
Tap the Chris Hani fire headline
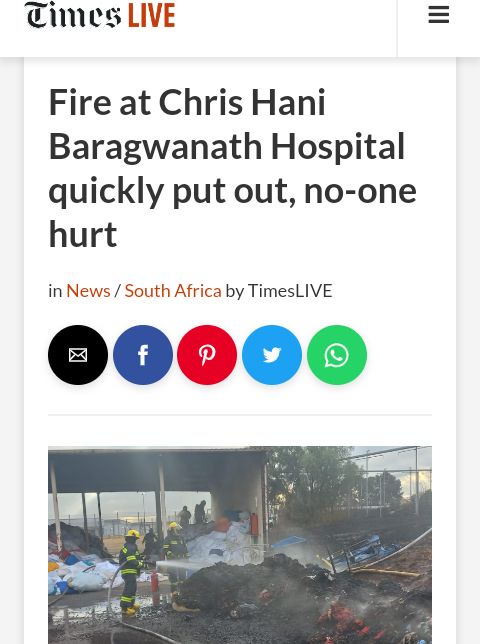232,168
